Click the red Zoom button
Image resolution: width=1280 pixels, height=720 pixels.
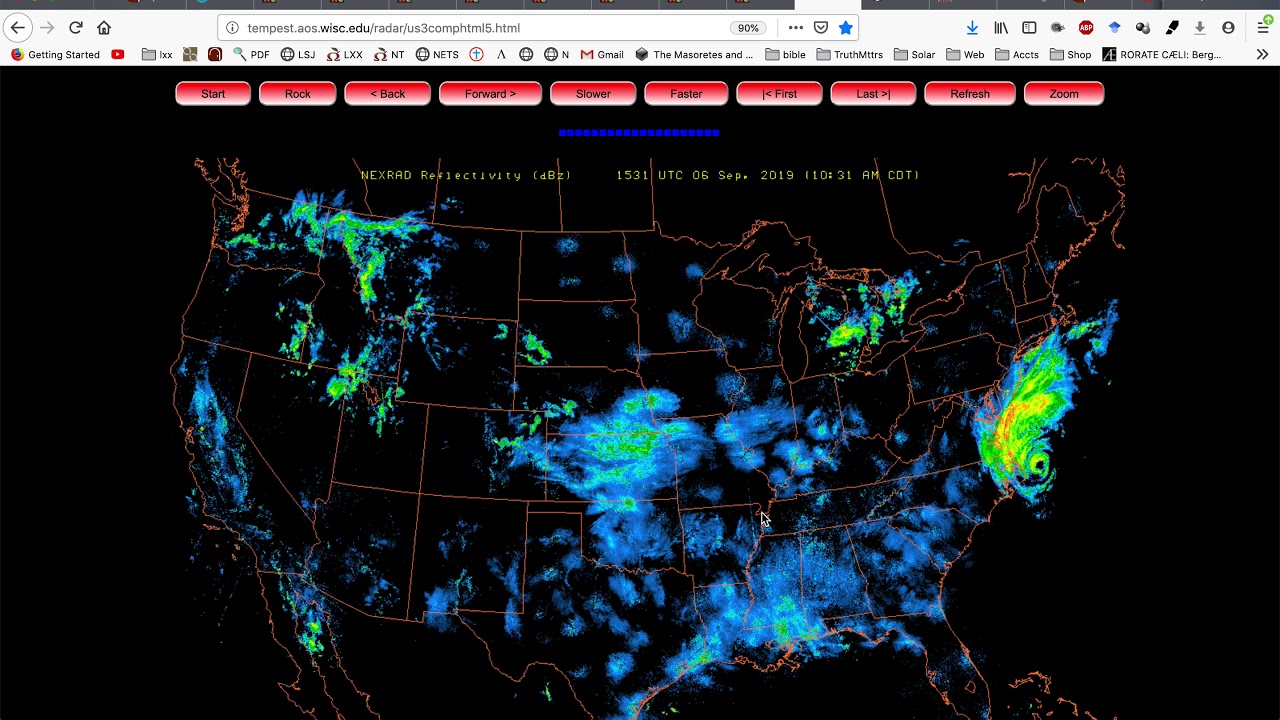click(1064, 94)
